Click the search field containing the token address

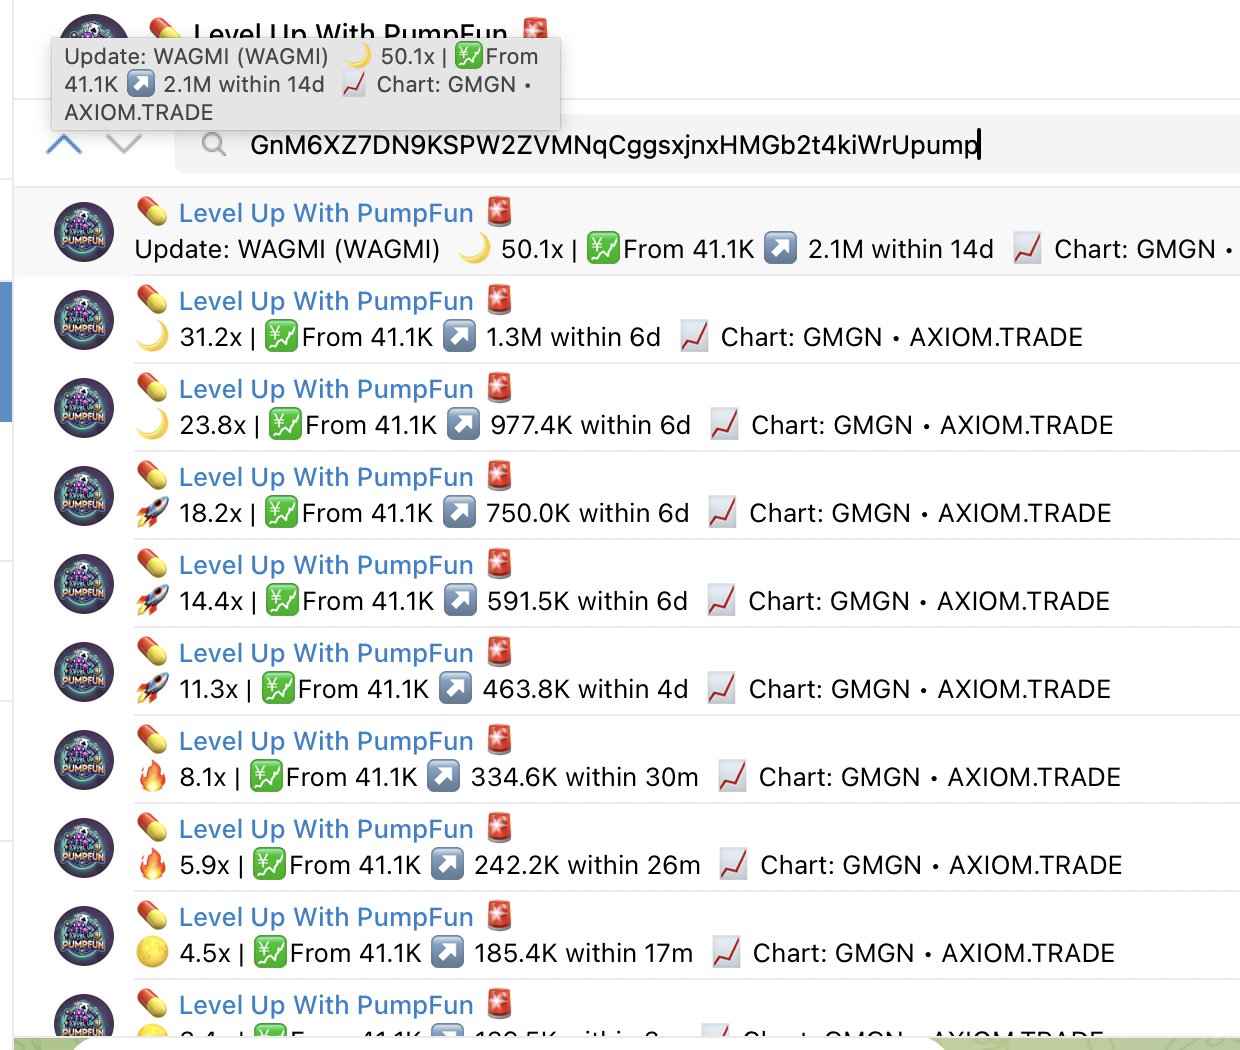click(708, 145)
